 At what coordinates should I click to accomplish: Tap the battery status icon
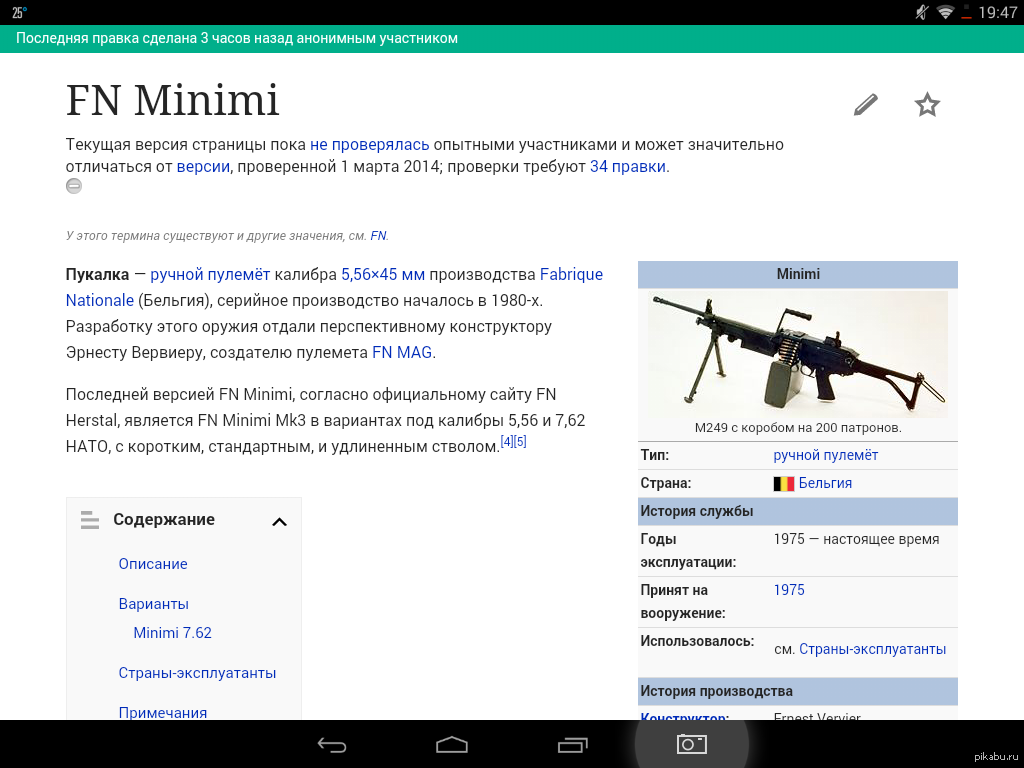pos(967,12)
